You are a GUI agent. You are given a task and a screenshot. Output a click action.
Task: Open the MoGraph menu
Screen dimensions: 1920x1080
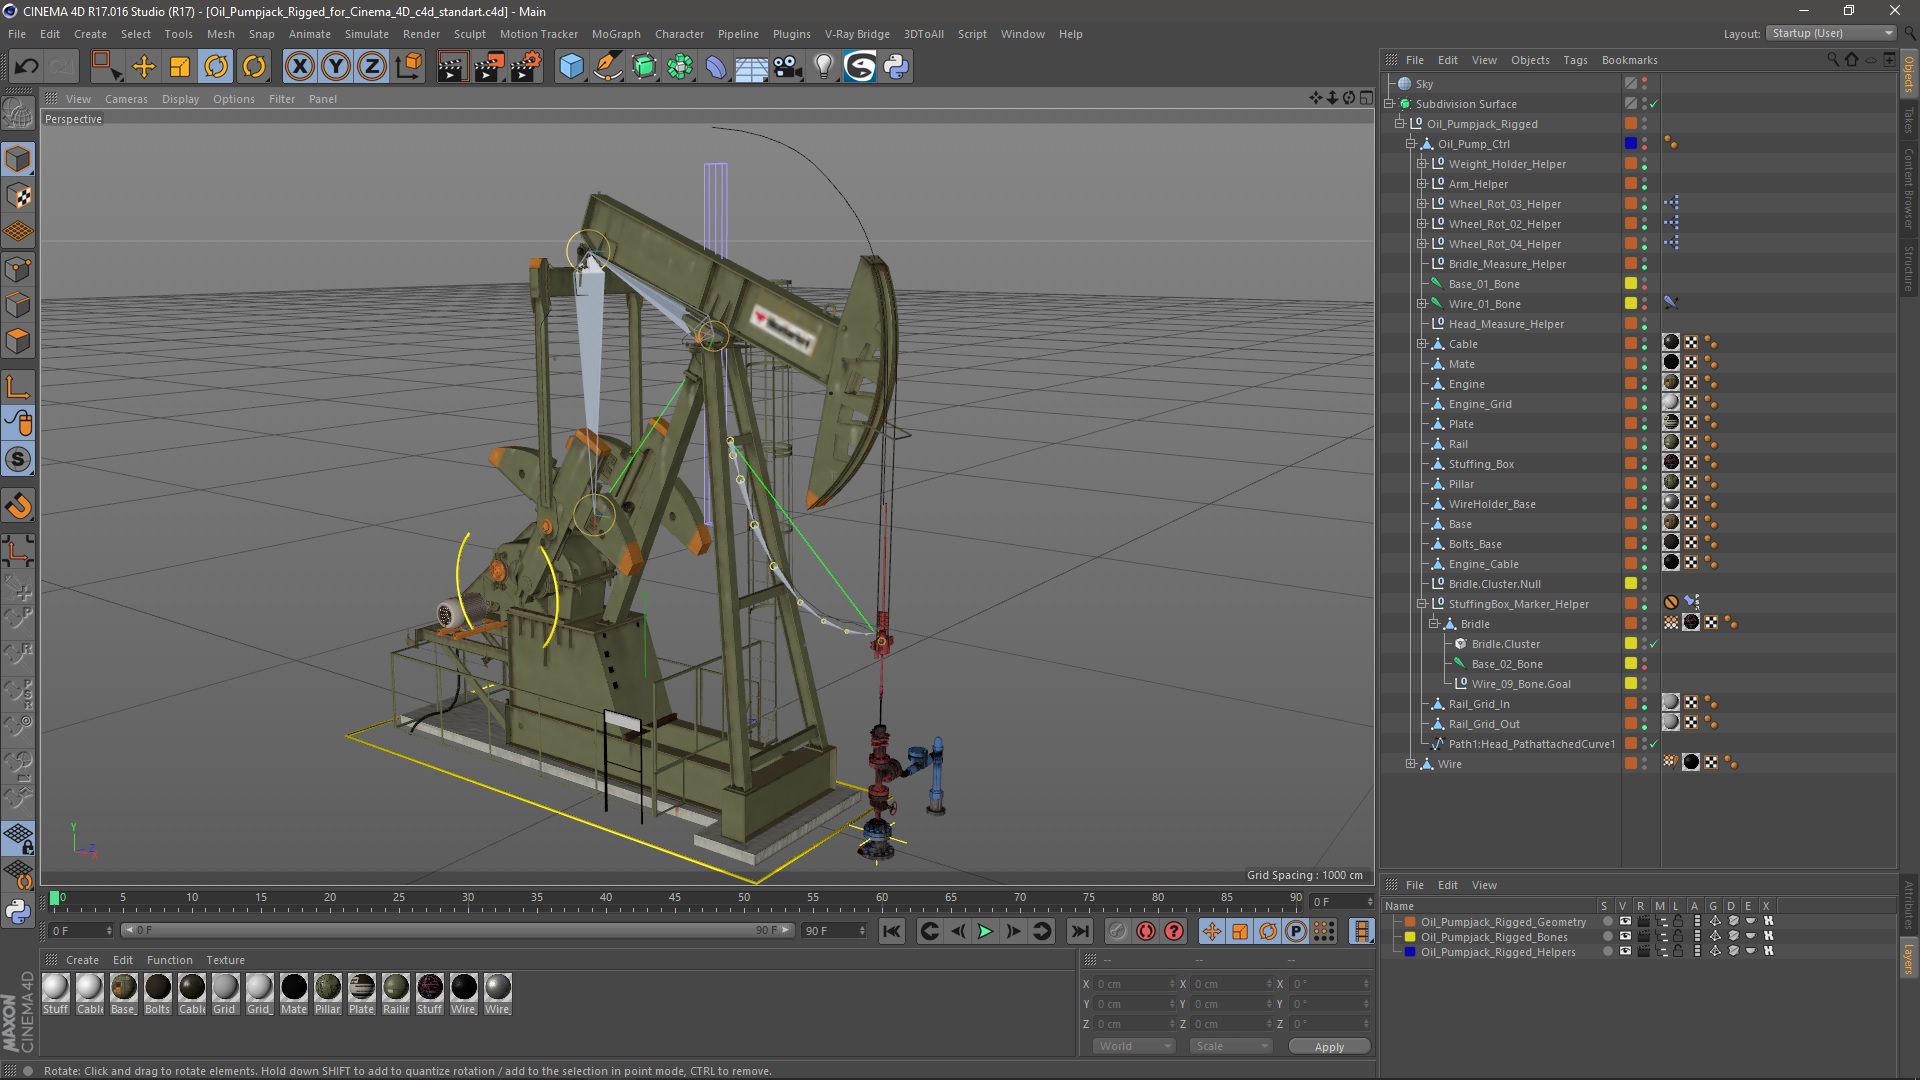tap(615, 34)
